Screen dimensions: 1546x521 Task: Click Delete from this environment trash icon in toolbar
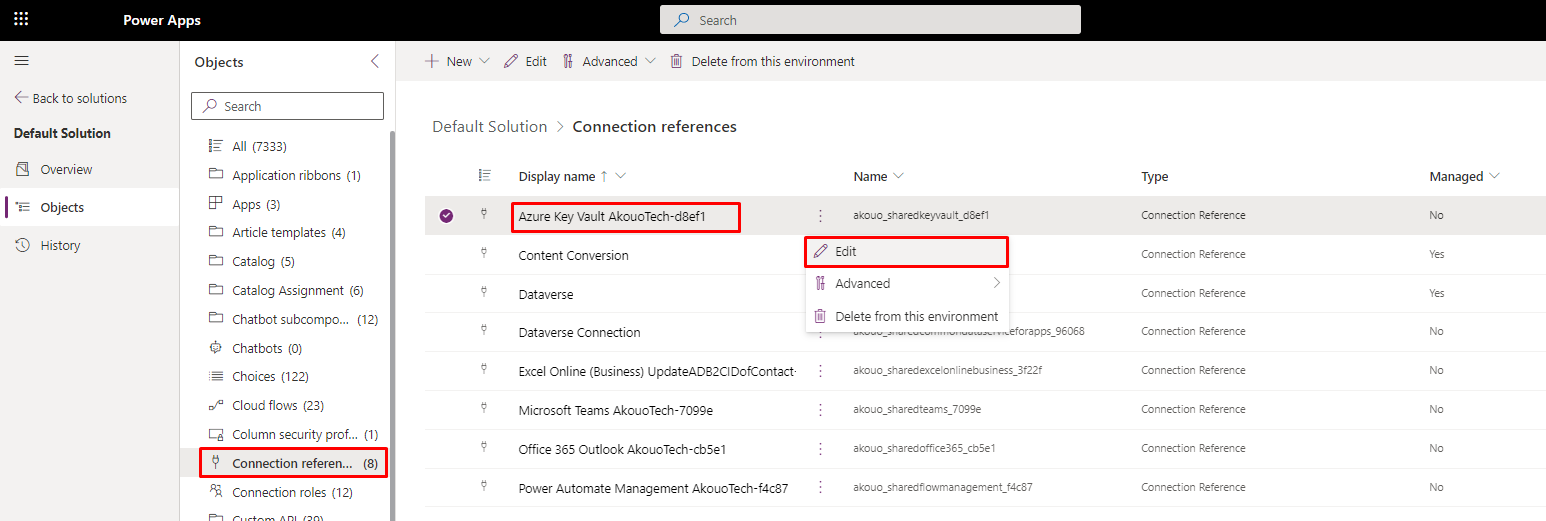point(677,61)
